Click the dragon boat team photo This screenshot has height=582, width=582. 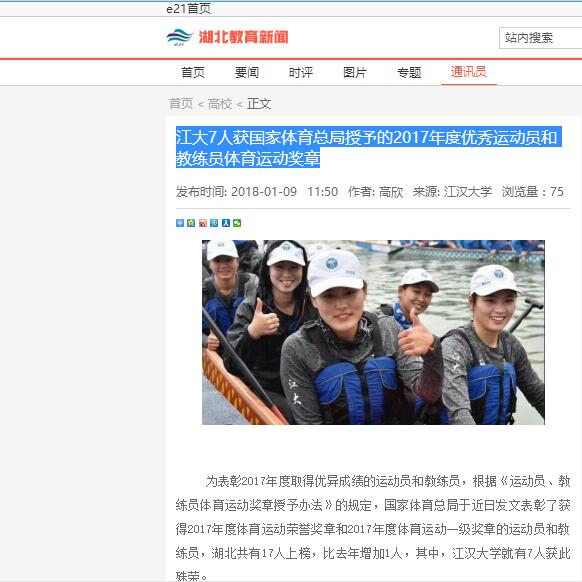373,332
